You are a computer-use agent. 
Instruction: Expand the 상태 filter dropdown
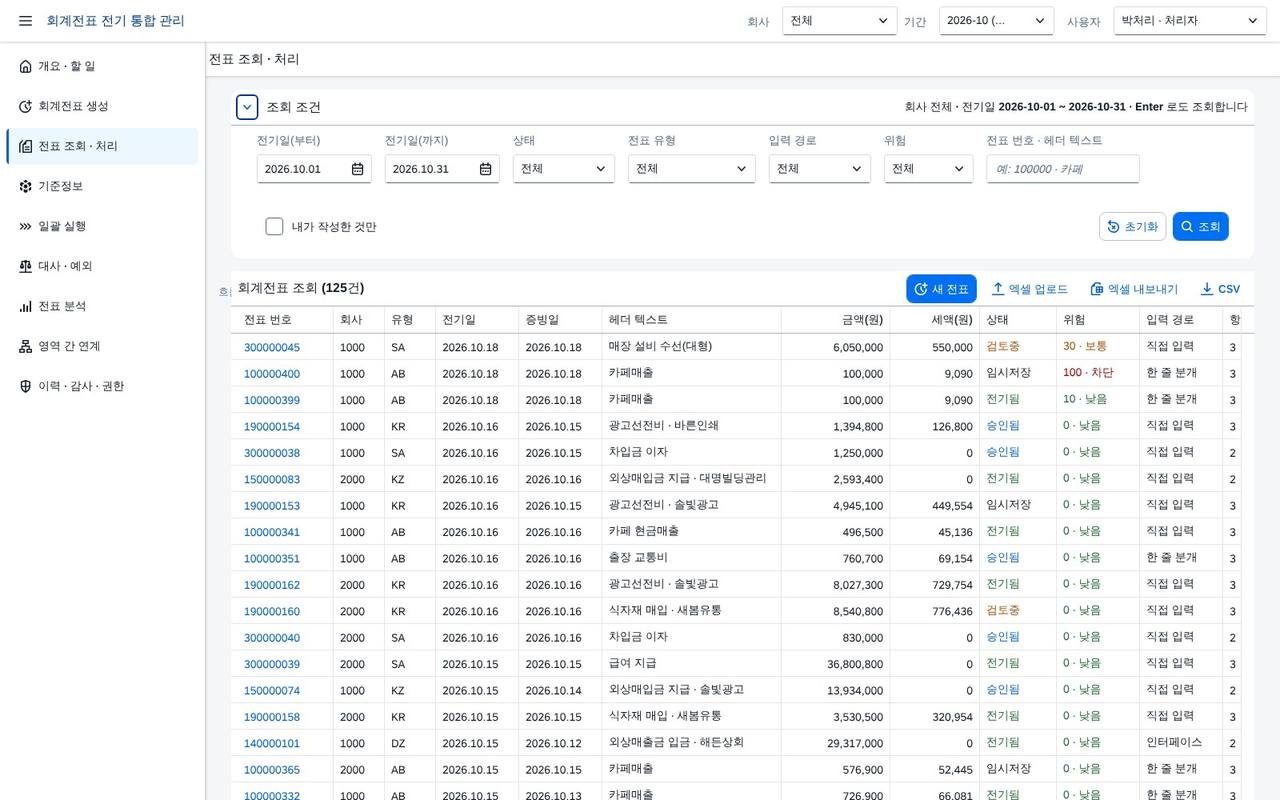point(564,169)
